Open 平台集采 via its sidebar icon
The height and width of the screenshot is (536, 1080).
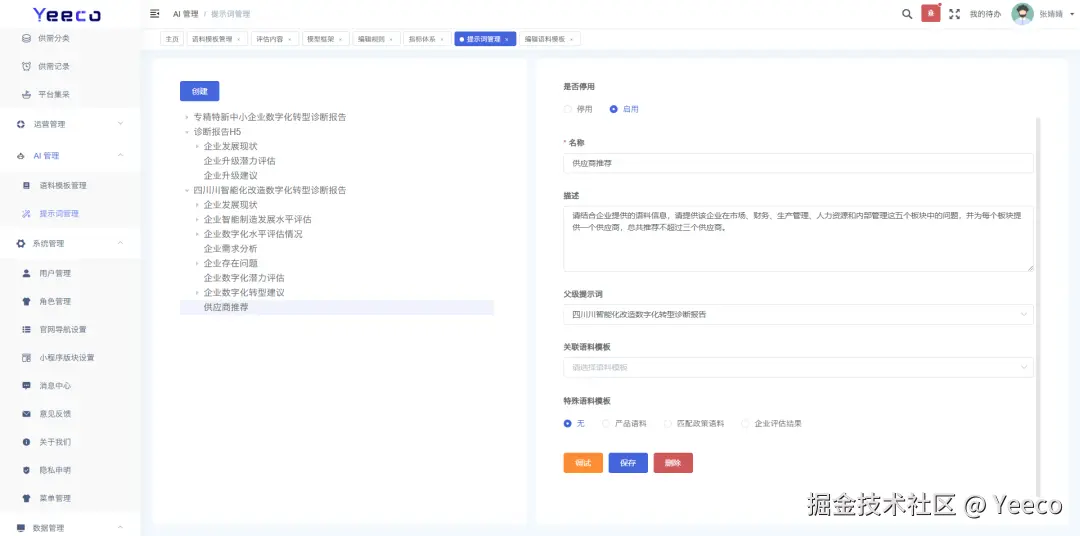[x=26, y=94]
